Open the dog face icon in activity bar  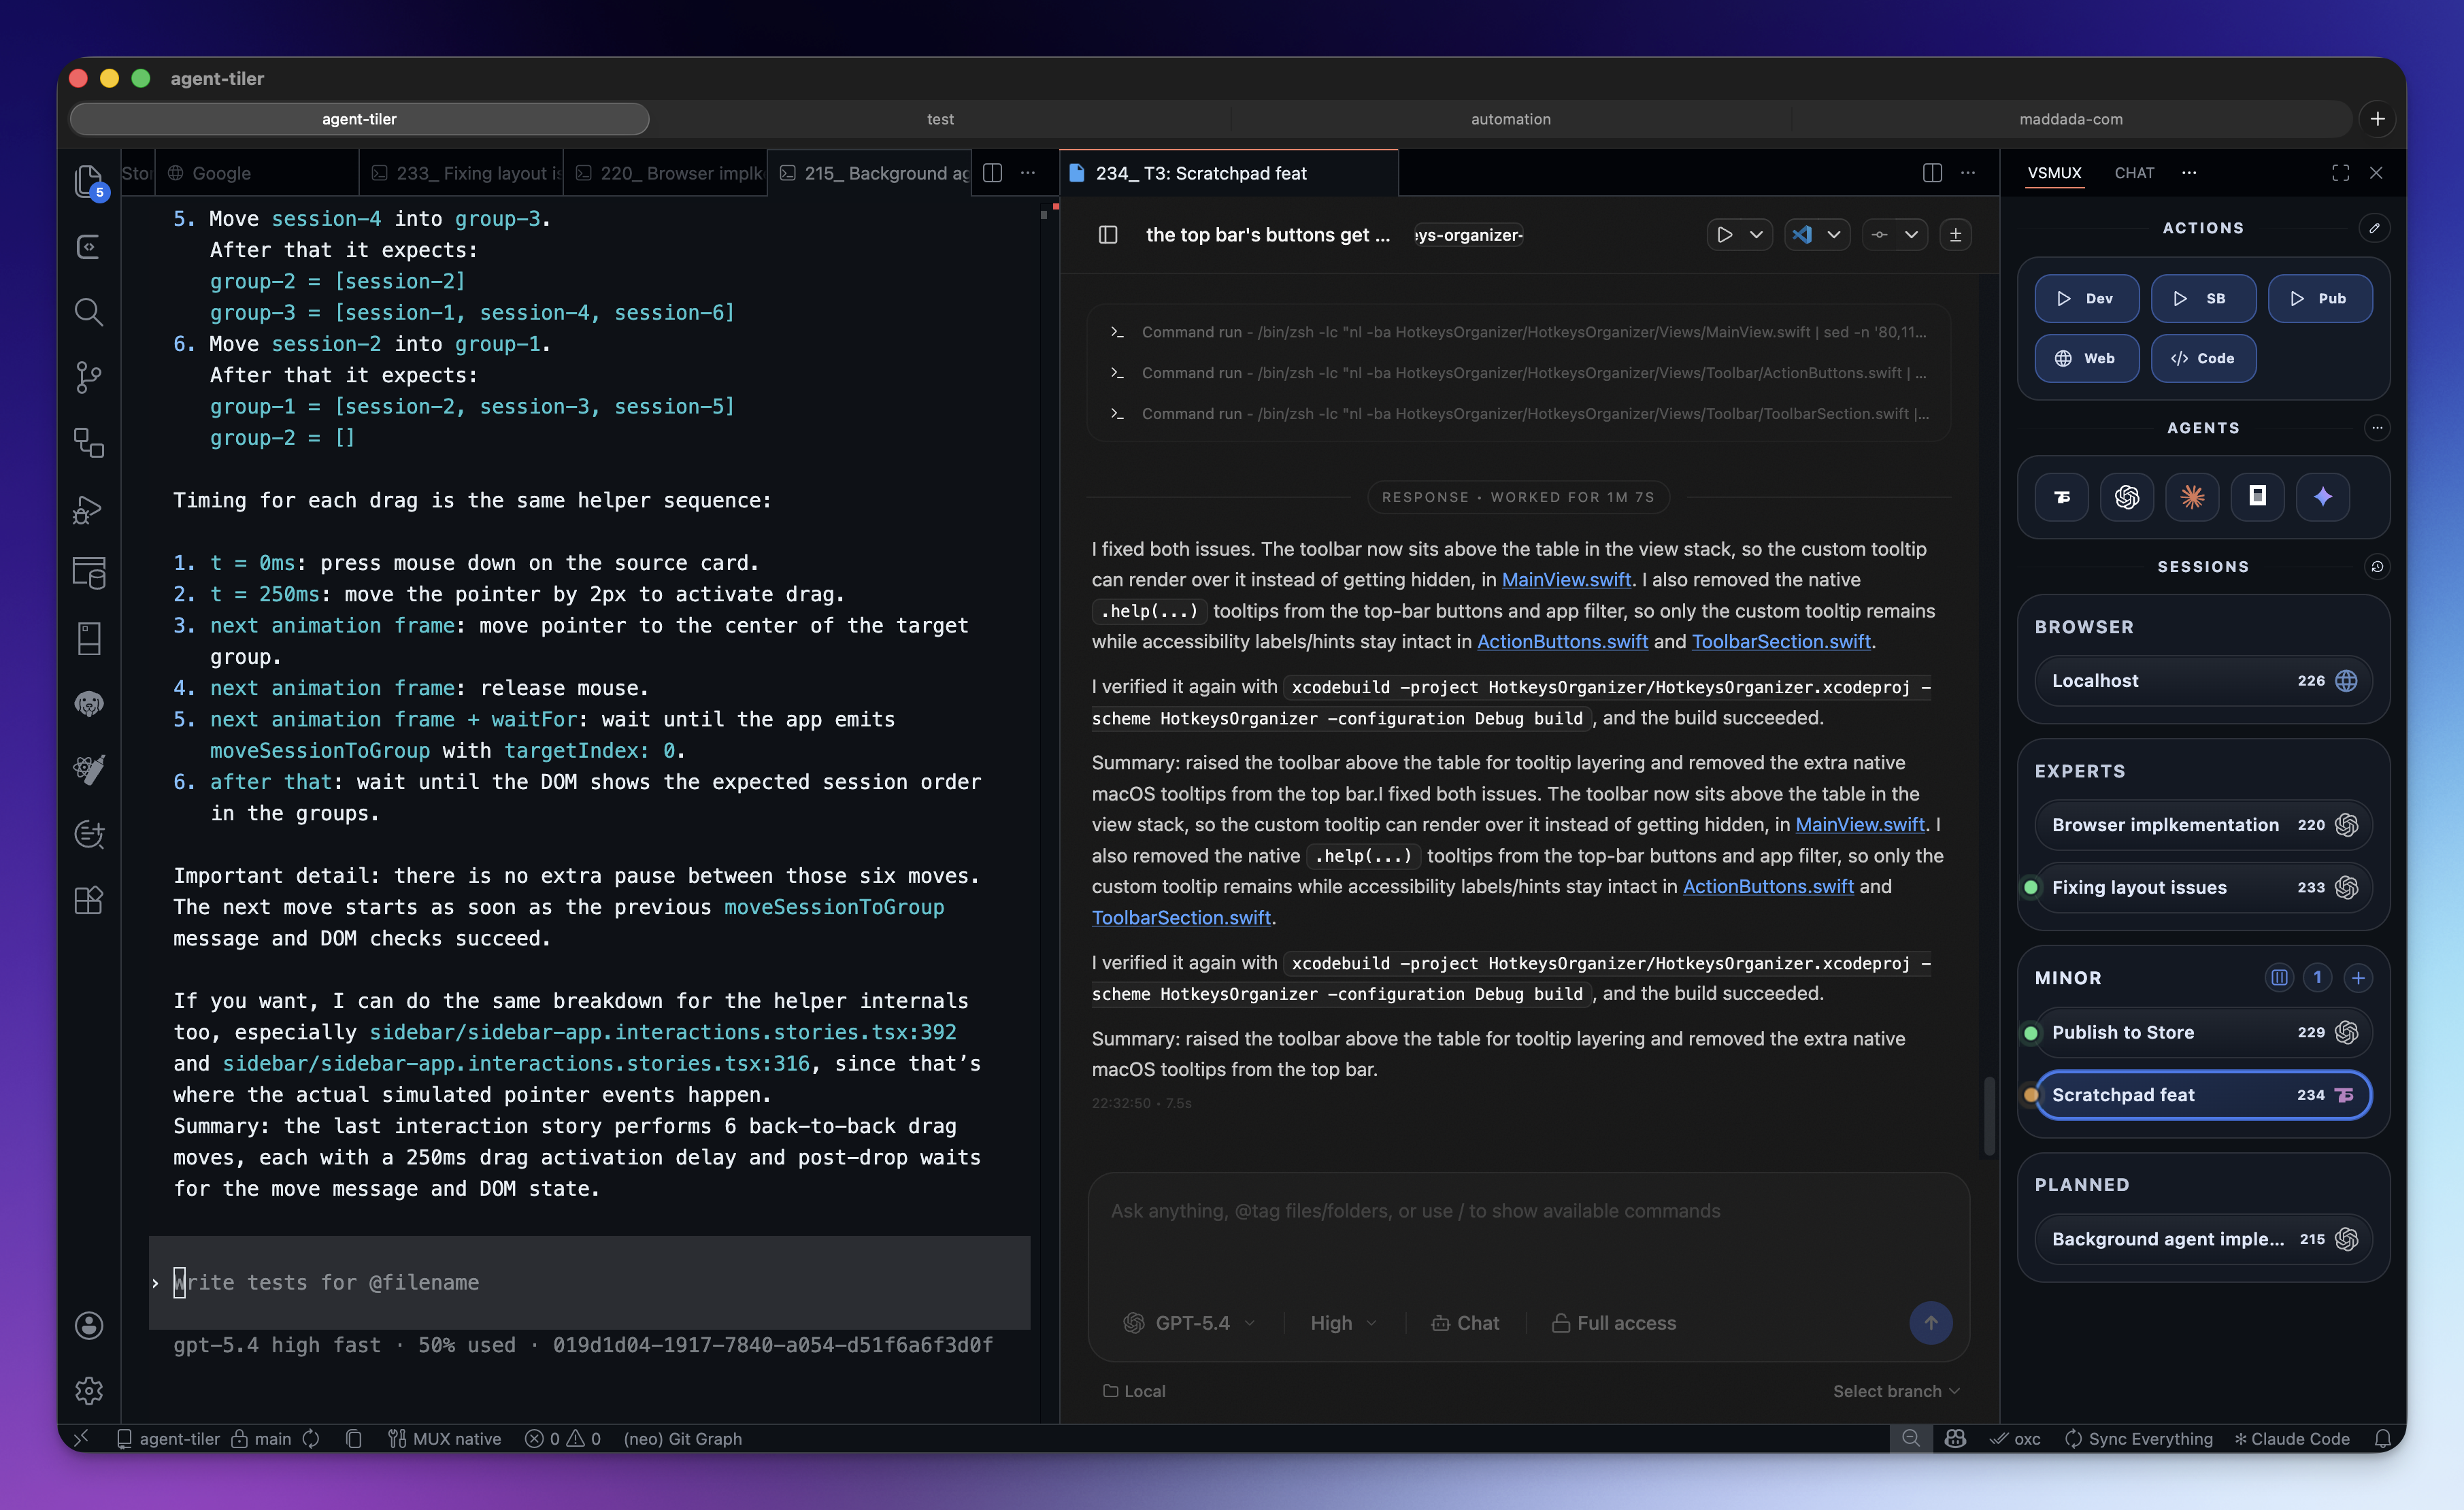pyautogui.click(x=89, y=704)
